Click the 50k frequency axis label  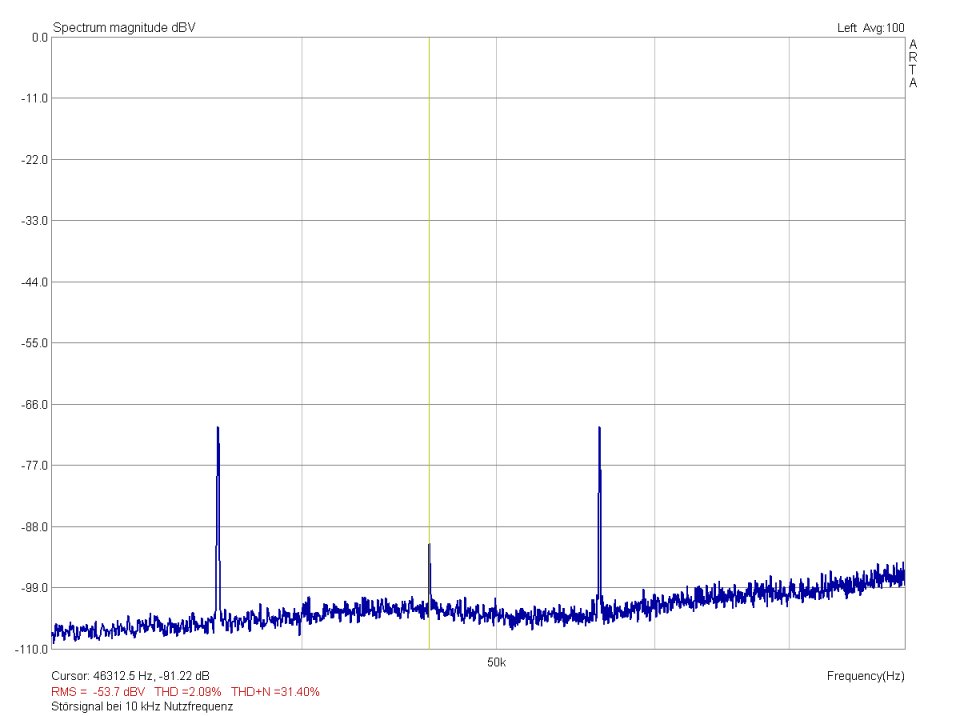click(x=496, y=662)
